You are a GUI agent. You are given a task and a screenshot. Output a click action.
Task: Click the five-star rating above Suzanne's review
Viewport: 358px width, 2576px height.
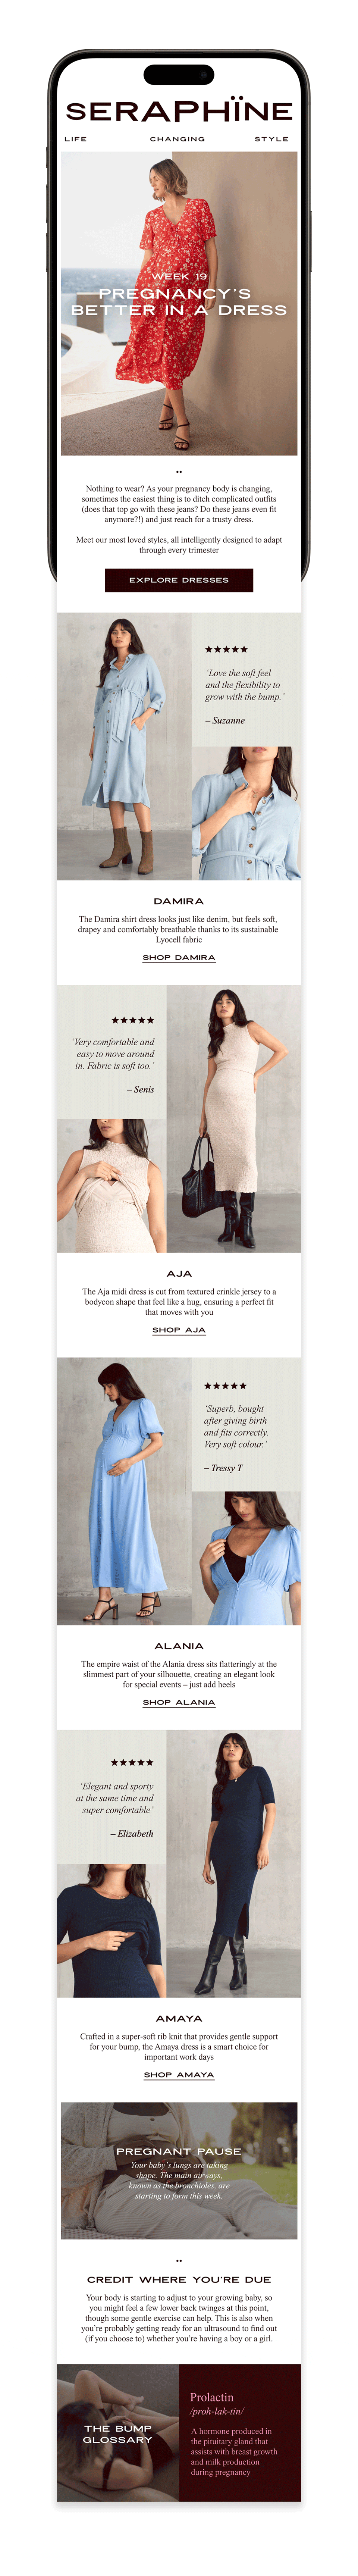(x=226, y=650)
